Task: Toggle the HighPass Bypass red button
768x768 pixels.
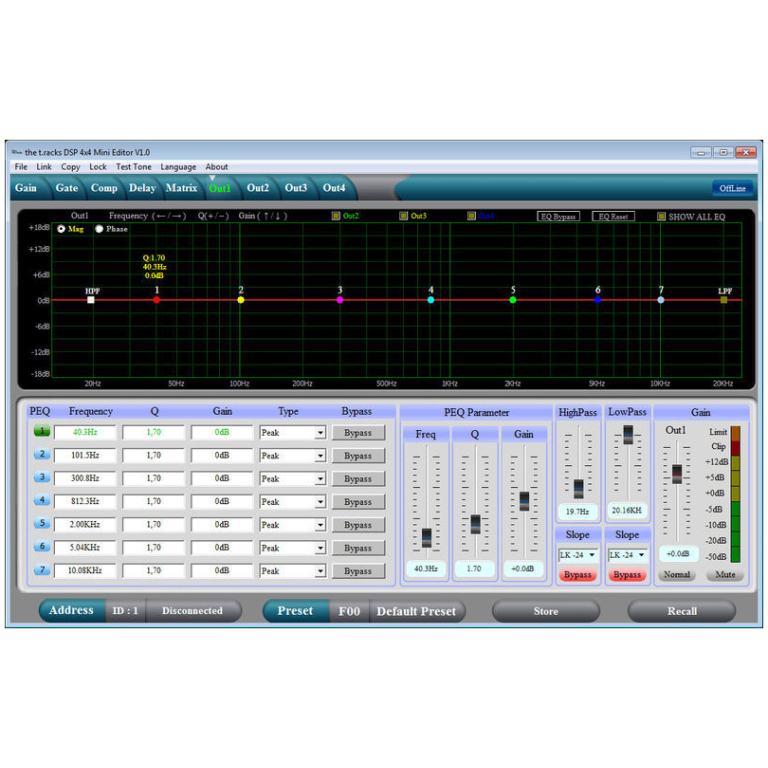Action: coord(577,575)
